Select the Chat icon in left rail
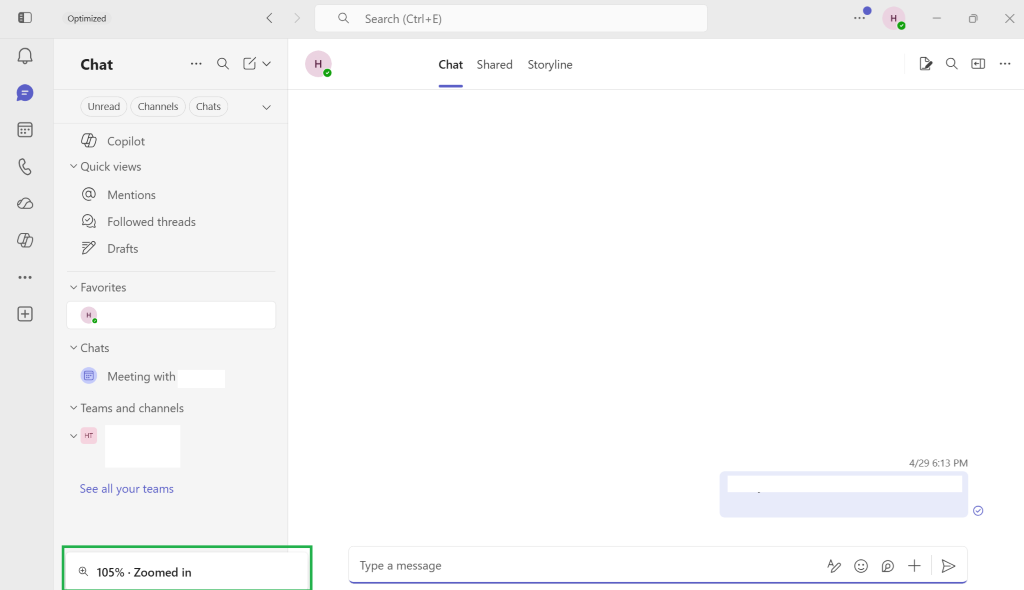The height and width of the screenshot is (590, 1024). (x=25, y=93)
